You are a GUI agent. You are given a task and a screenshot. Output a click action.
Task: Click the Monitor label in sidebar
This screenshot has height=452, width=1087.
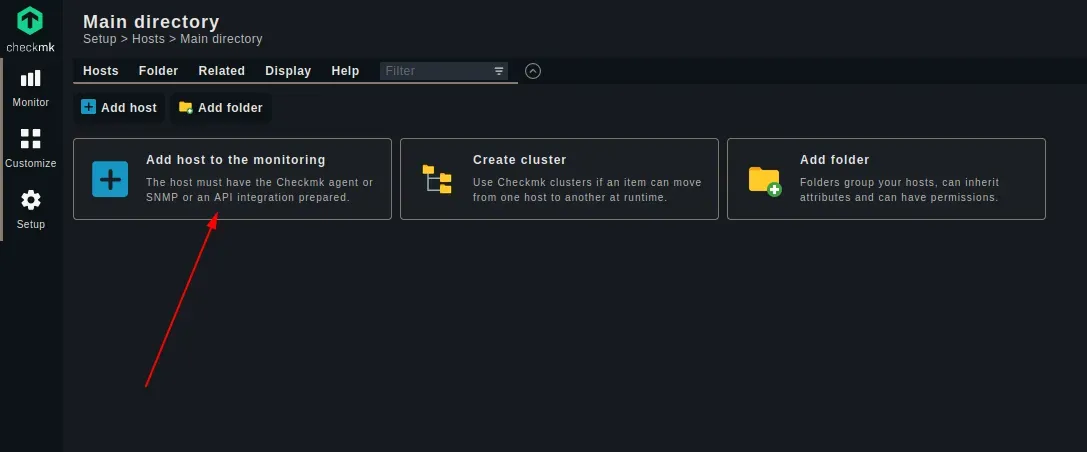tap(31, 102)
